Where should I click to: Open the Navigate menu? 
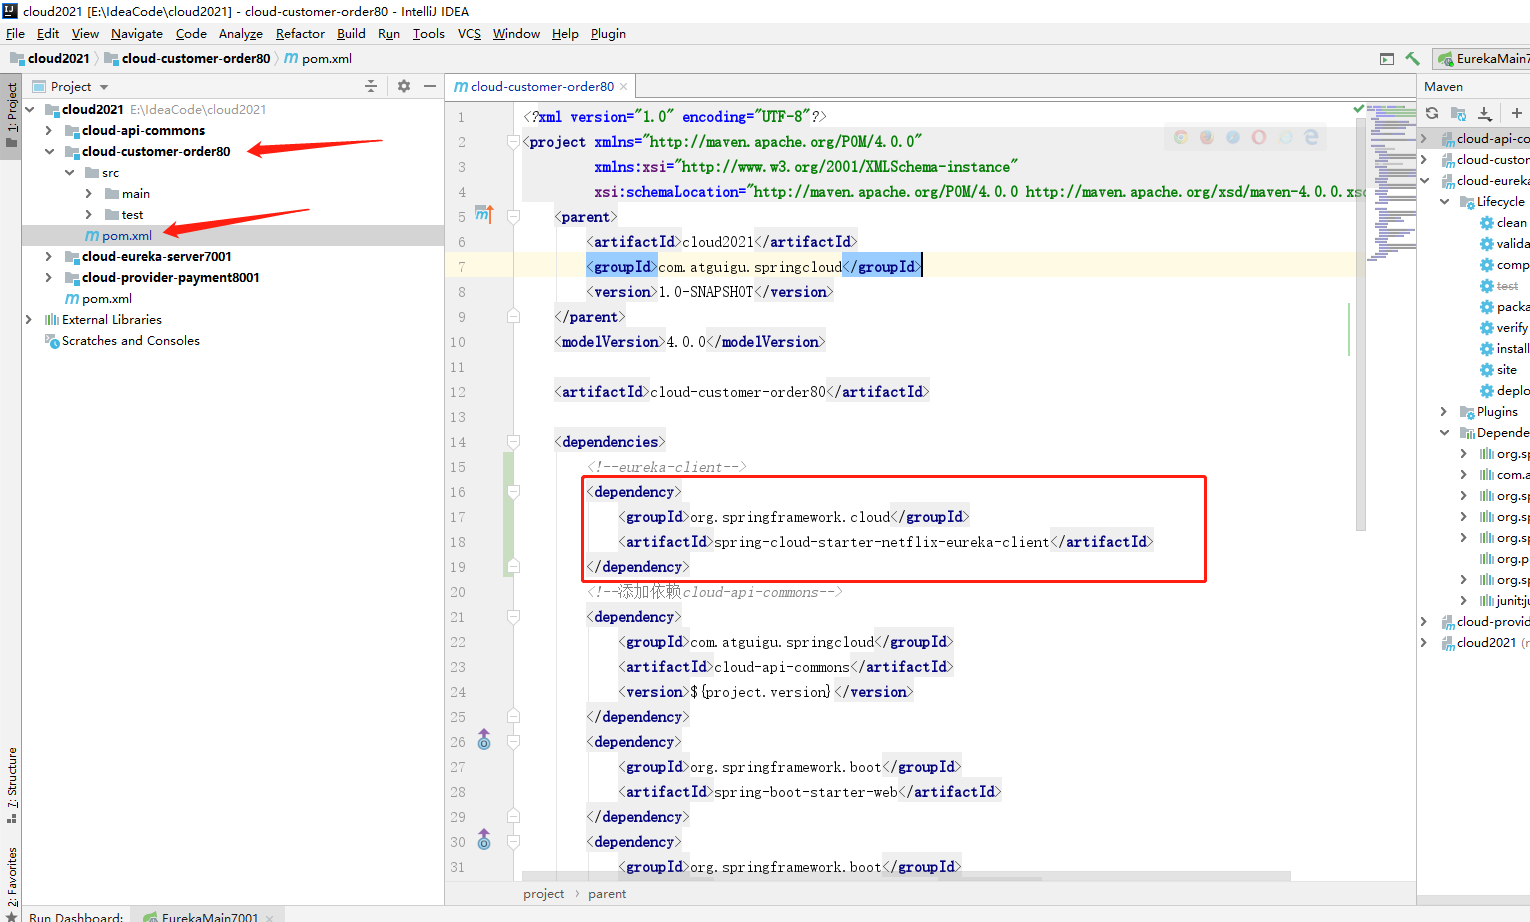[x=137, y=34]
